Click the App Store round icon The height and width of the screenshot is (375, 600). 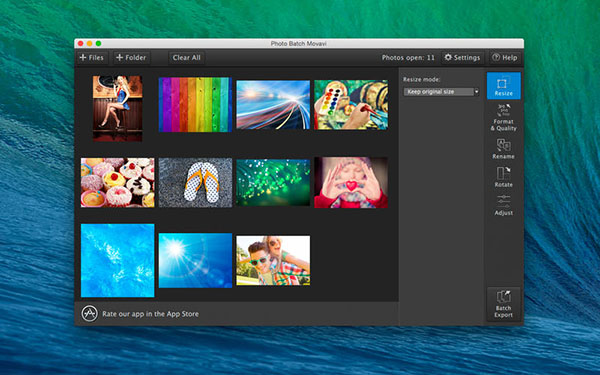coord(90,314)
